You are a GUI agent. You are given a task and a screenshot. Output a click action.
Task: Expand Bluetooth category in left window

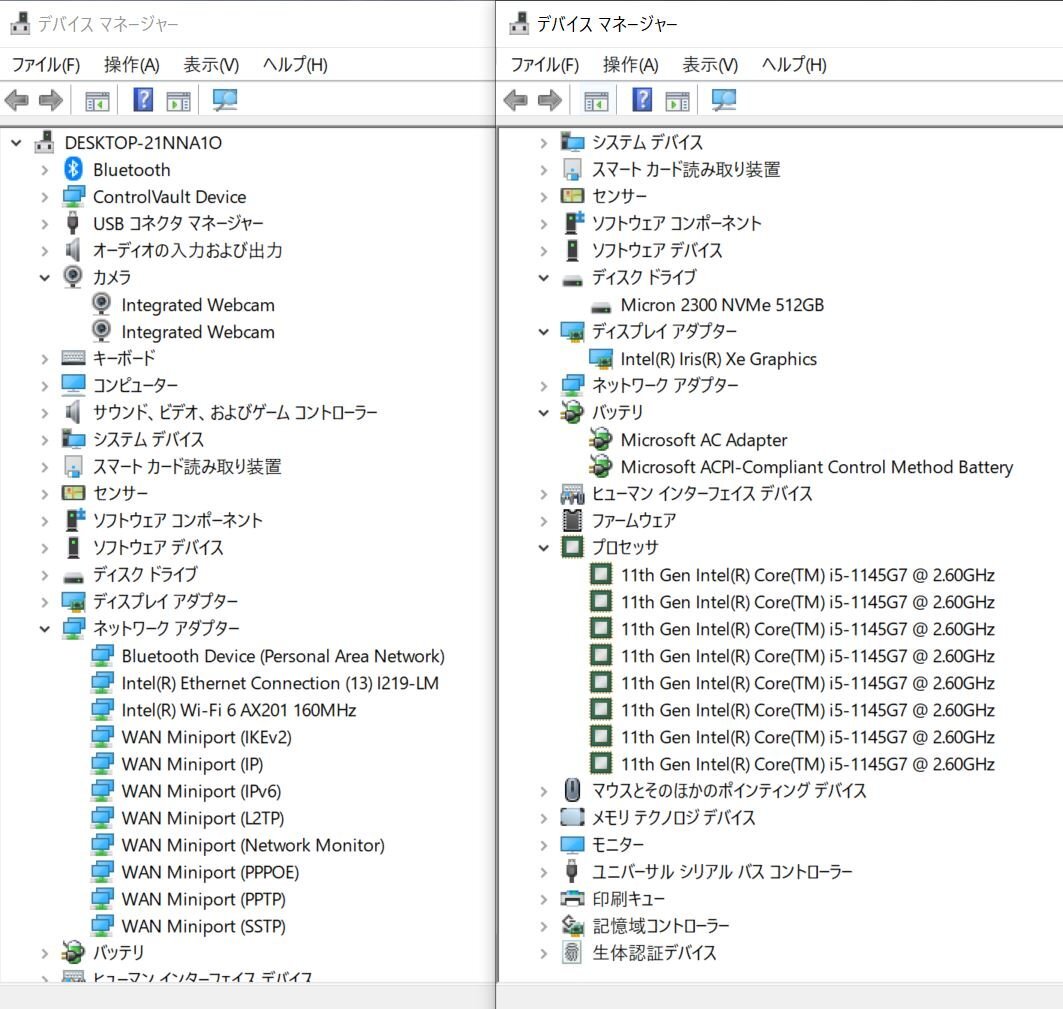45,170
